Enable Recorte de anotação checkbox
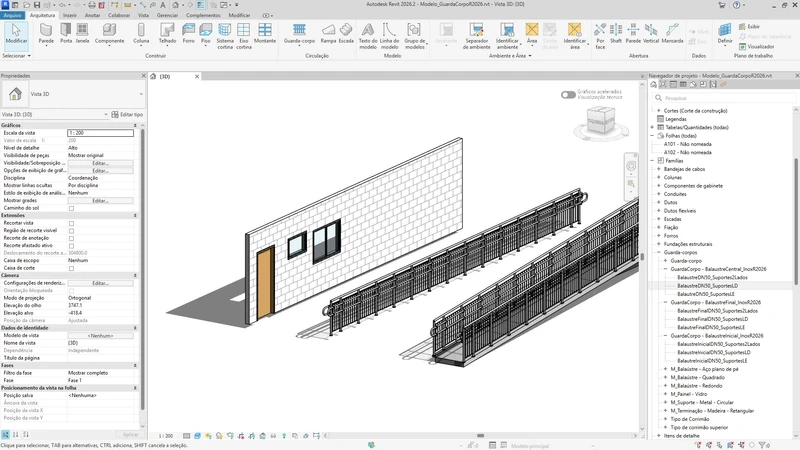Viewport: 800px width, 450px height. coord(71,238)
